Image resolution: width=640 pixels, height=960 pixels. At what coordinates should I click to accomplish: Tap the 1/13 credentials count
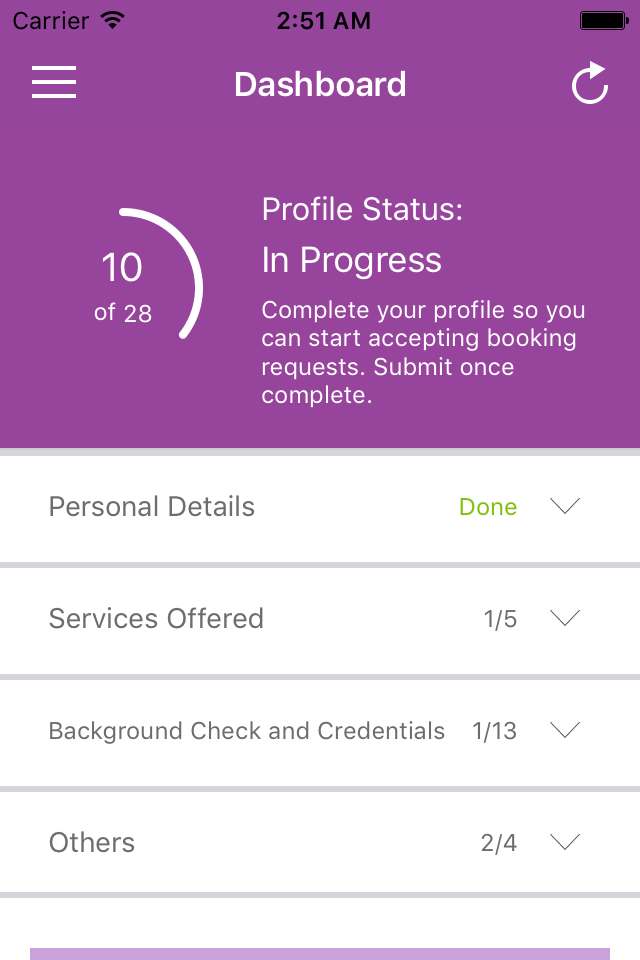494,731
